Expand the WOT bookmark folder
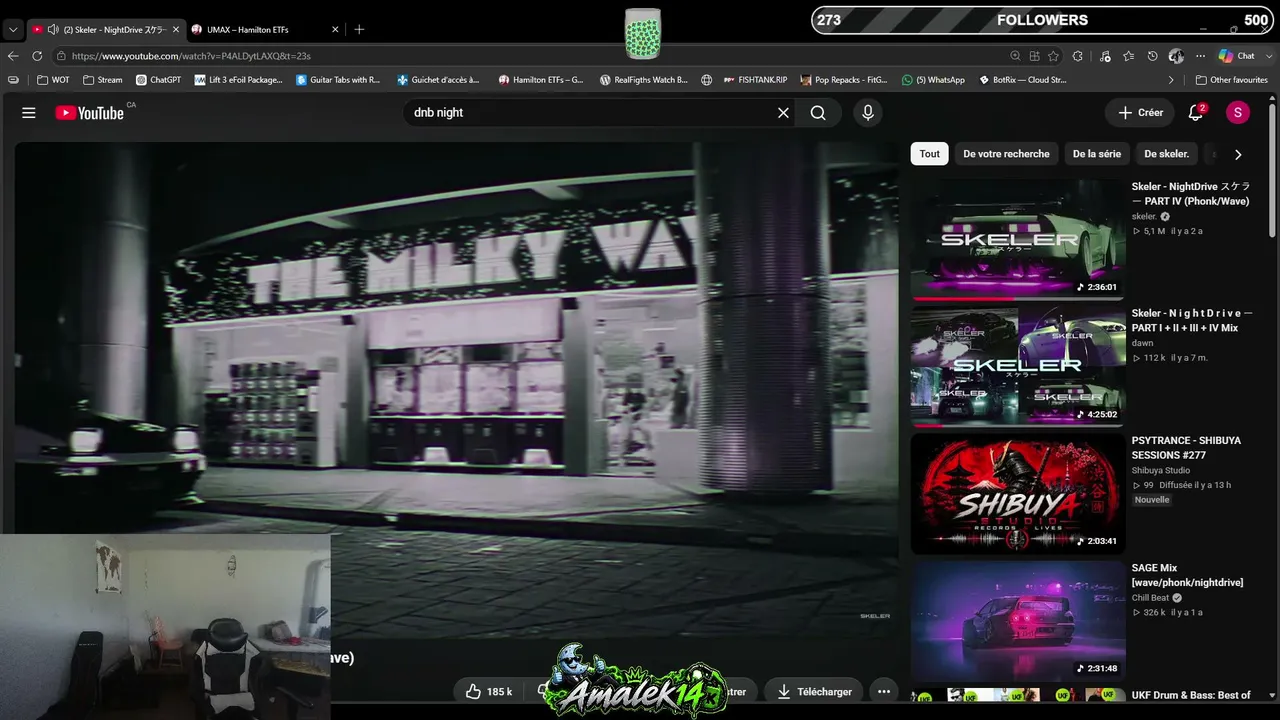1280x720 pixels. pyautogui.click(x=53, y=80)
